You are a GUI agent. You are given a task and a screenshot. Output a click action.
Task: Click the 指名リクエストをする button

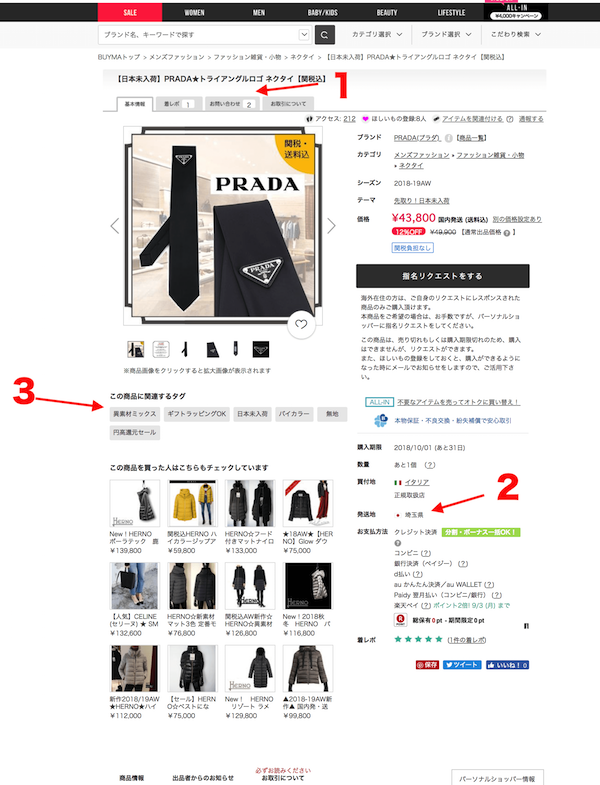[443, 276]
